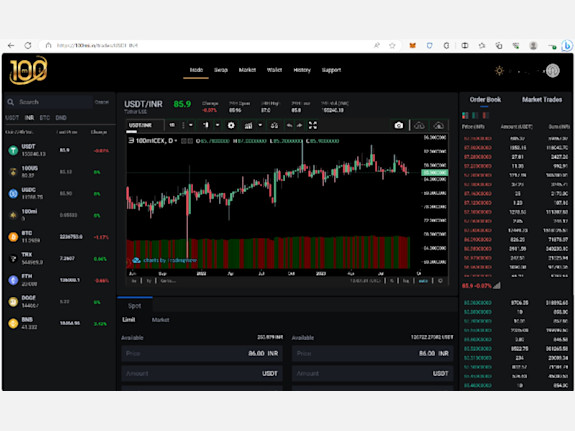Viewport: 575px width, 431px height.
Task: Filter coin list by INR
Action: point(29,118)
